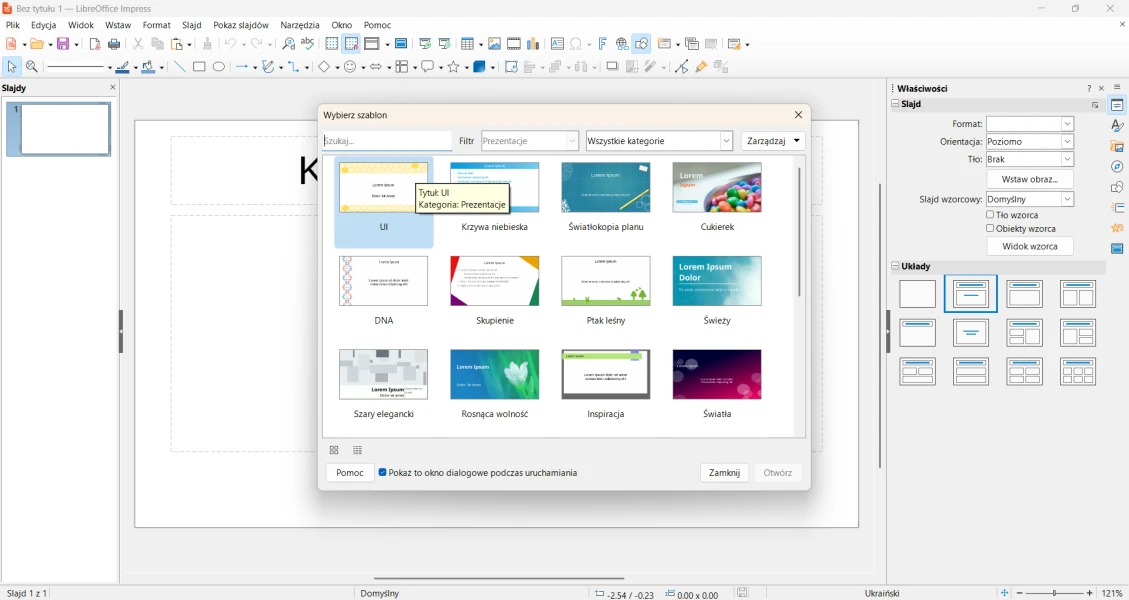Open the Gallery sidebar panel icon
The image size is (1129, 600).
coord(1117,147)
